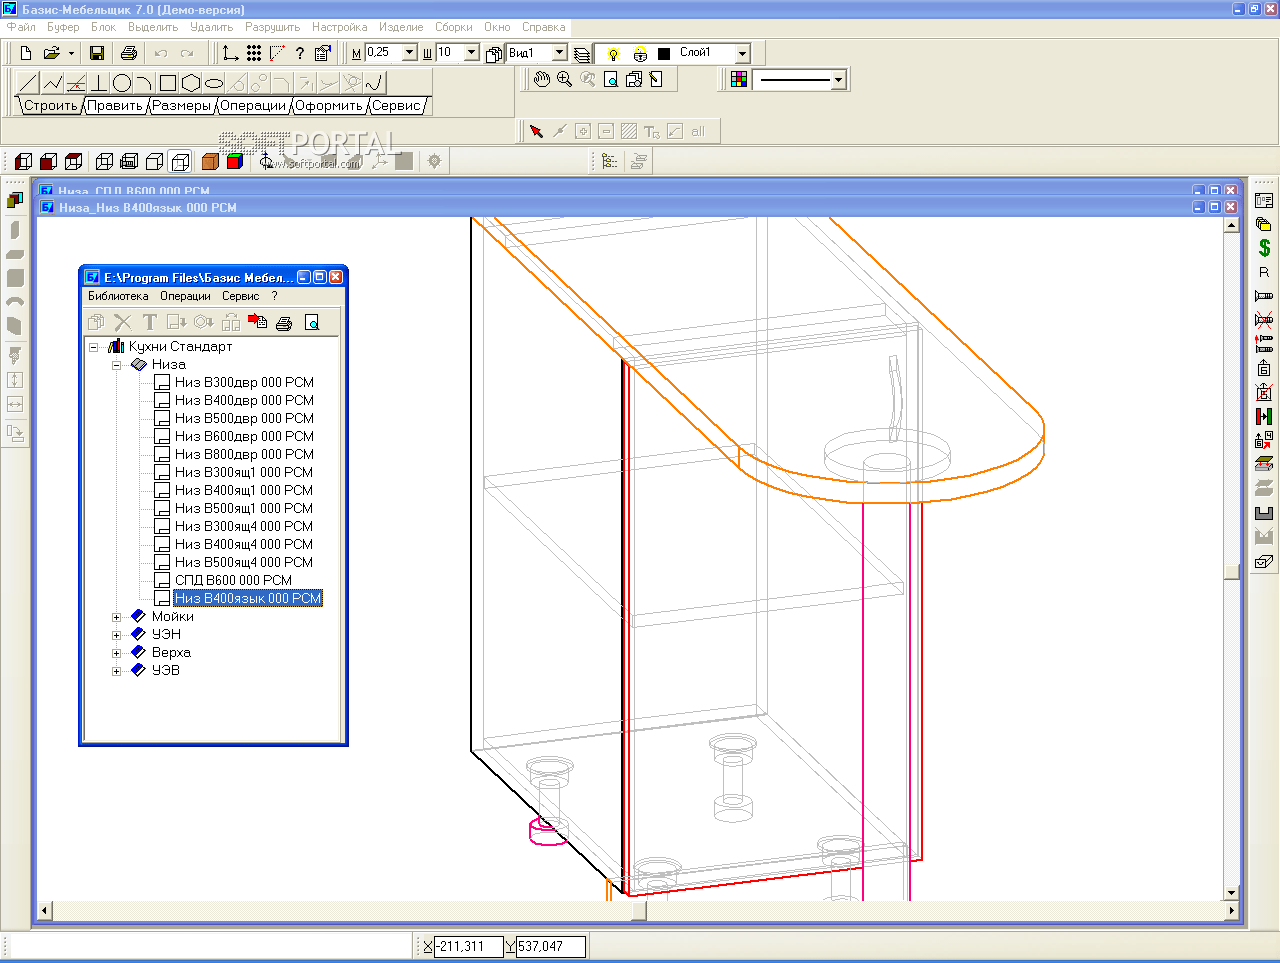Click the coordinate axes icon in toolbar
The height and width of the screenshot is (963, 1280).
(x=231, y=53)
